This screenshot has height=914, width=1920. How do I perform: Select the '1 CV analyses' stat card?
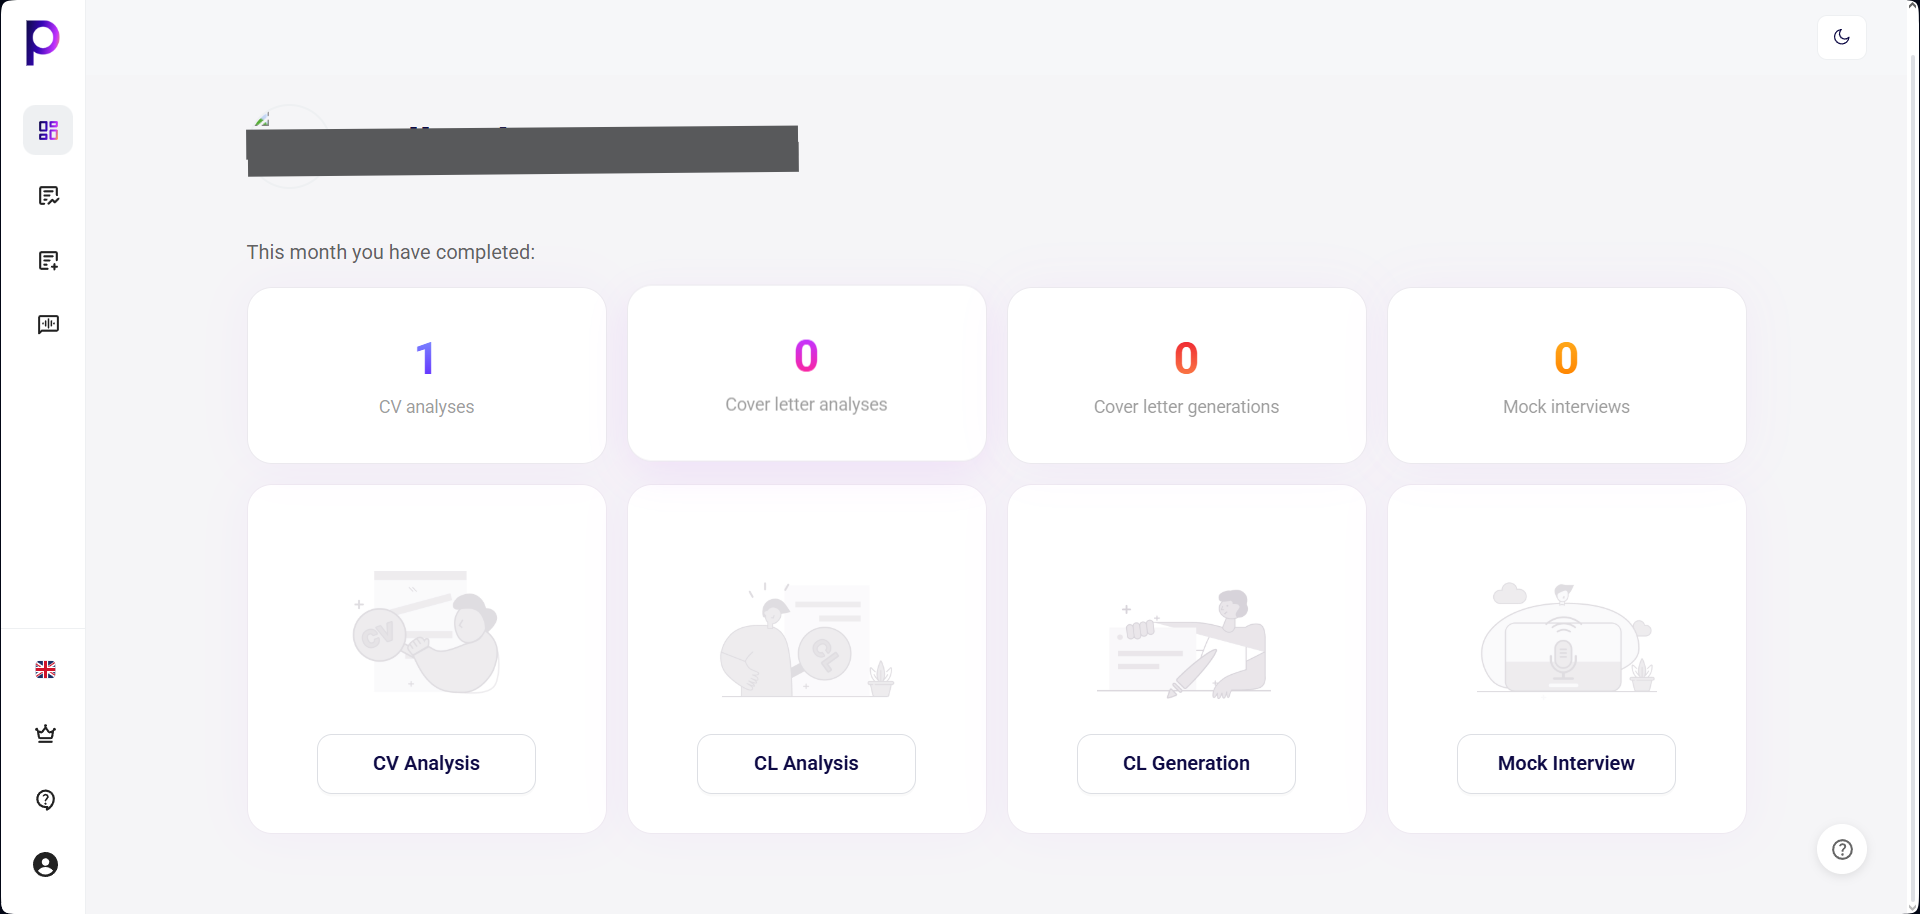(426, 375)
